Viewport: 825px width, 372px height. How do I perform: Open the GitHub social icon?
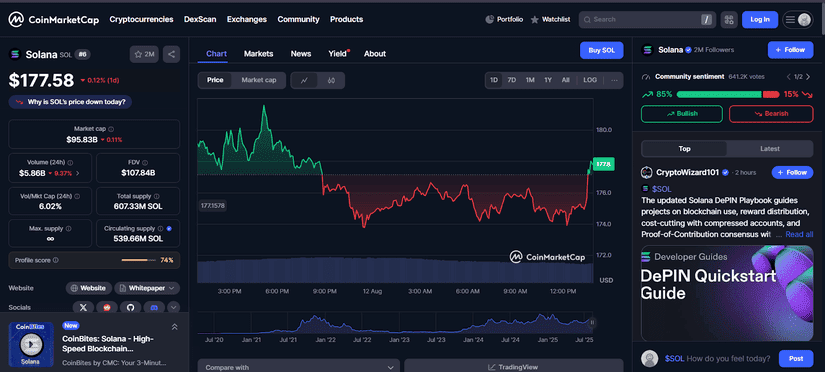130,307
